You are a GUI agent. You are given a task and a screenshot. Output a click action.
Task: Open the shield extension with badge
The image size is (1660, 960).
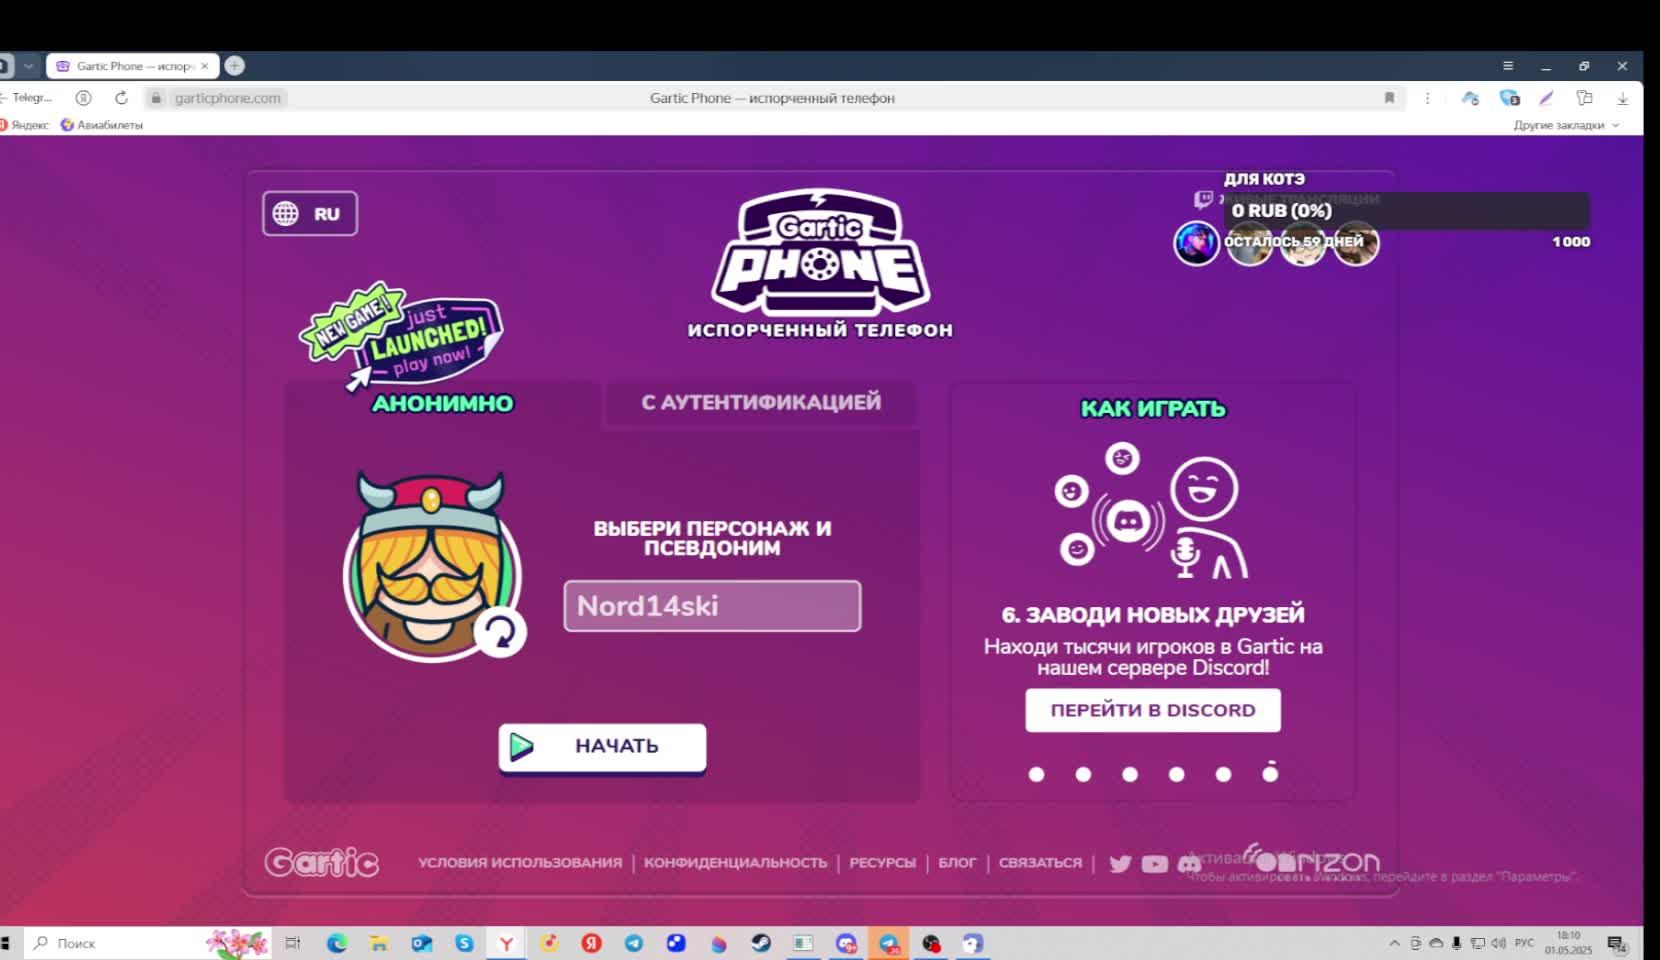tap(1509, 98)
